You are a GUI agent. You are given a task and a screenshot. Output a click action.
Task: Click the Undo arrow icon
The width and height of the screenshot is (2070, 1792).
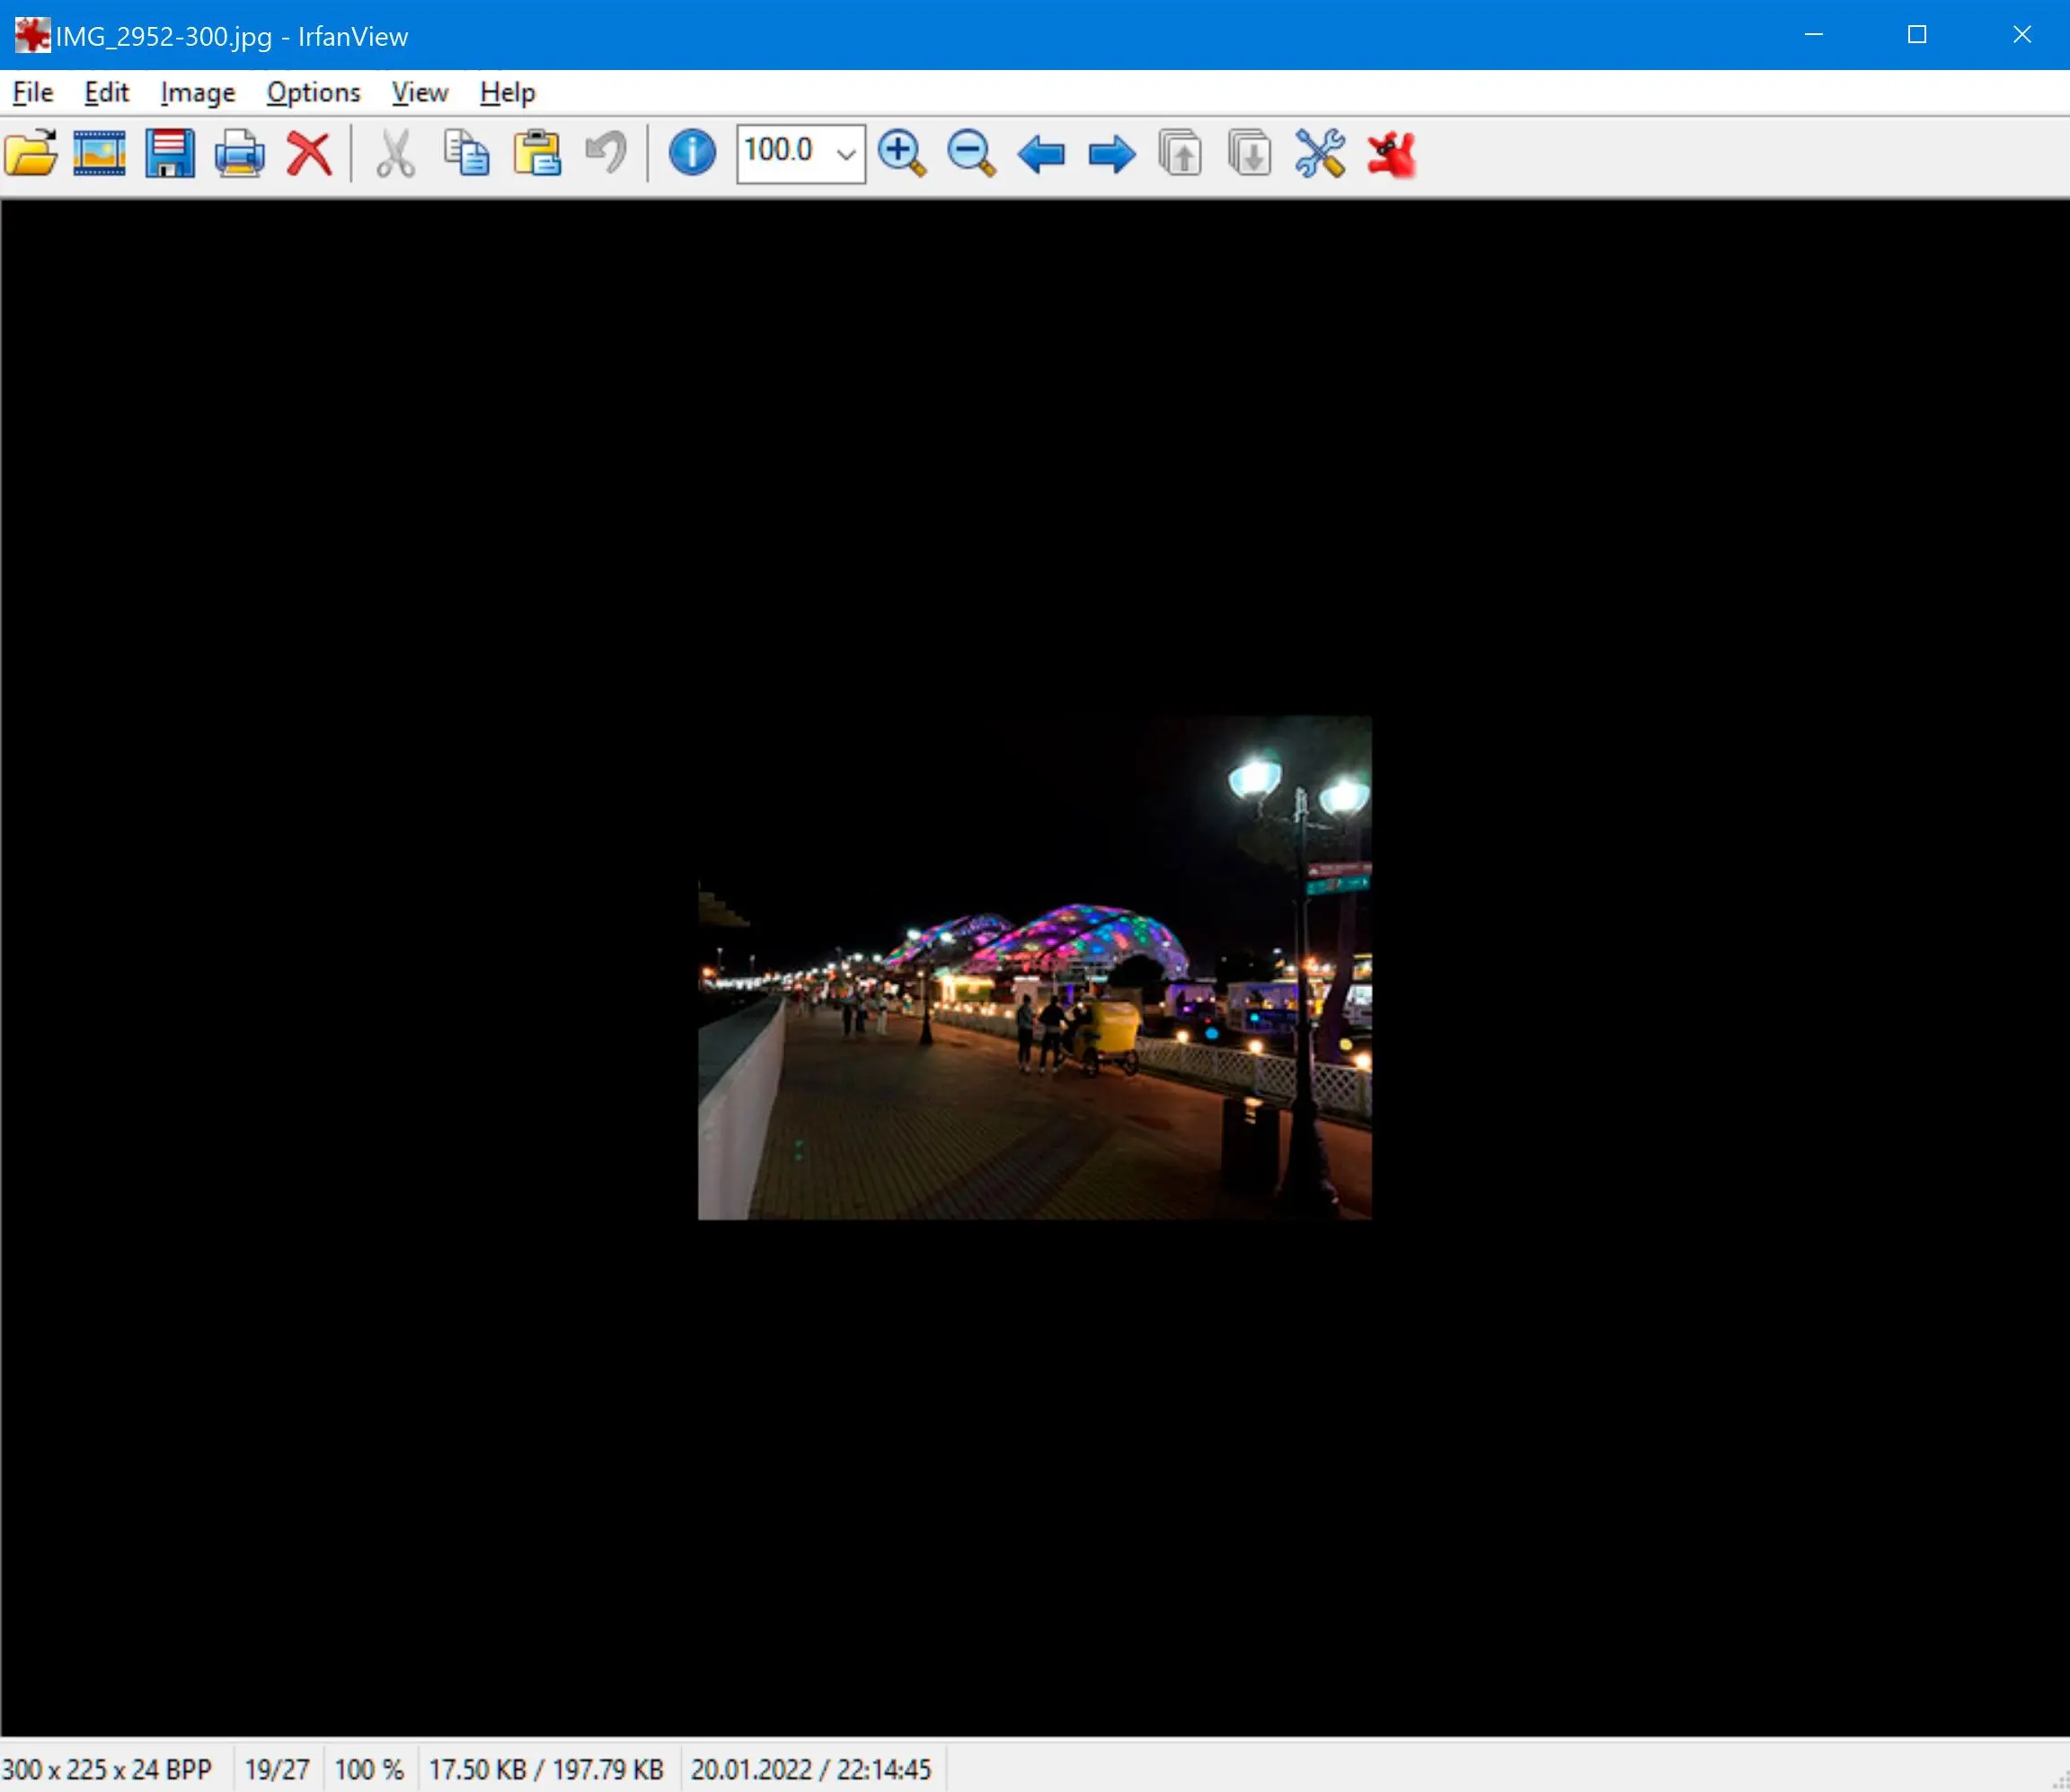[x=606, y=154]
